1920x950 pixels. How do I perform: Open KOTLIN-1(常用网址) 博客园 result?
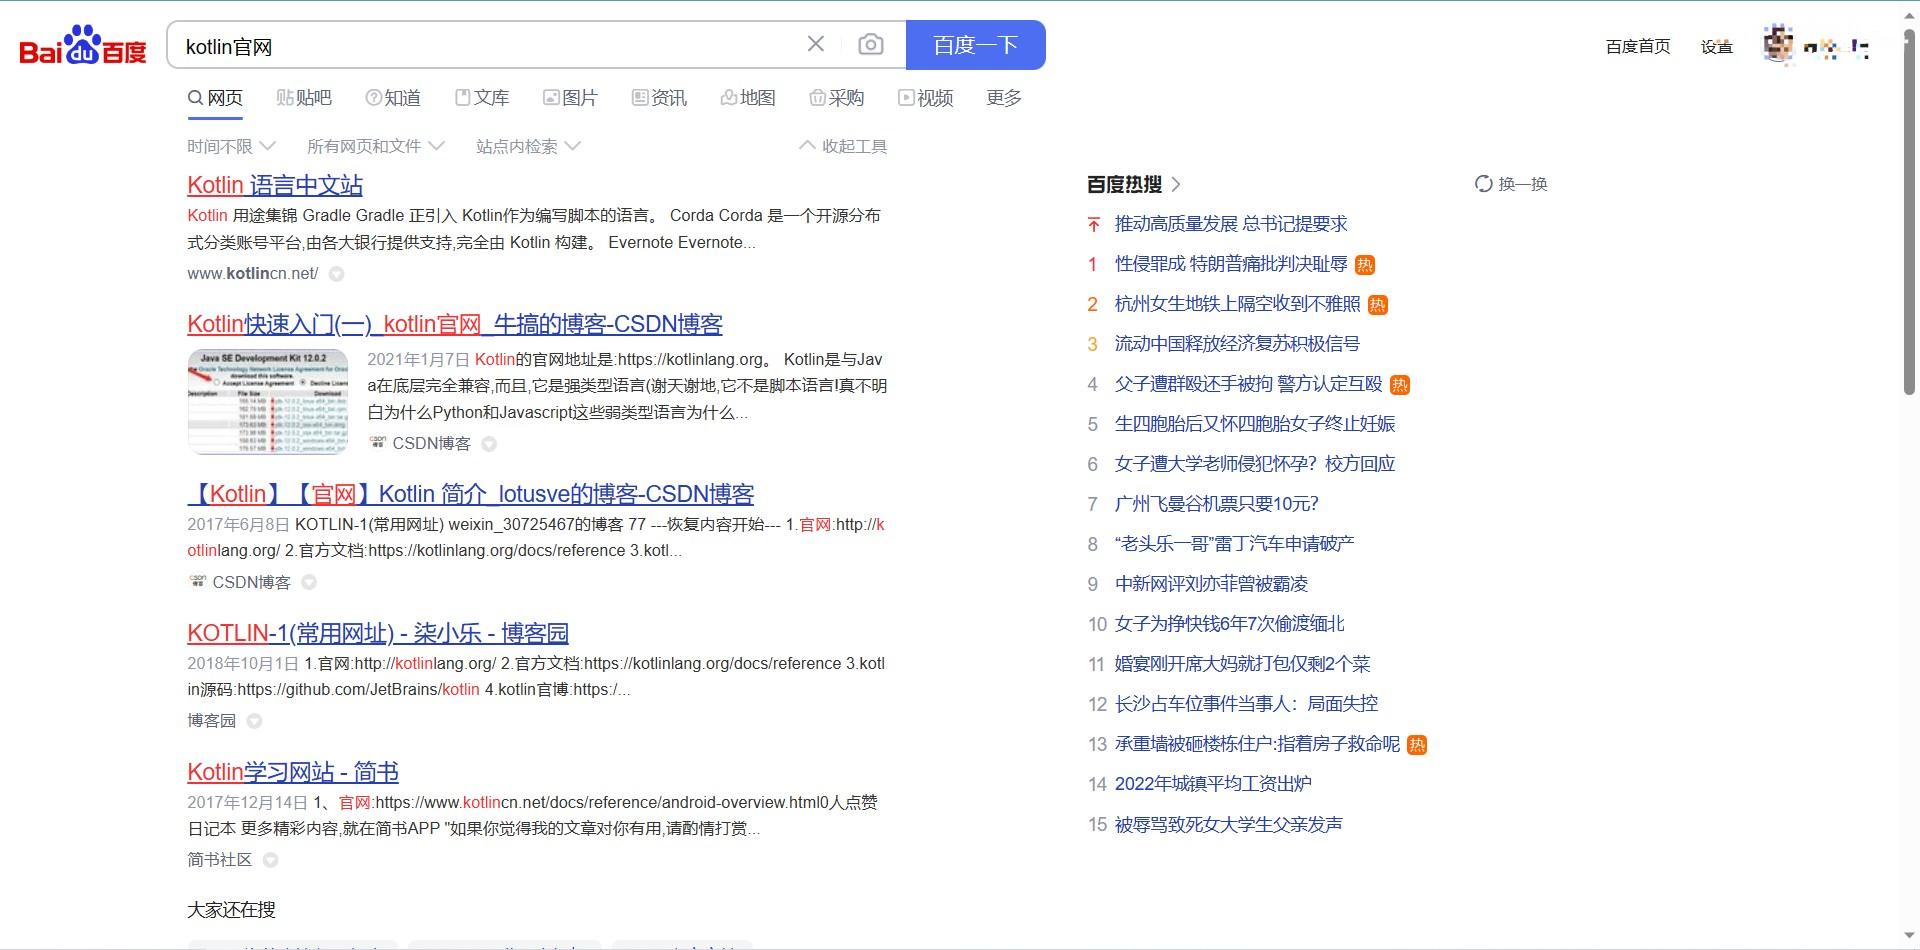[378, 633]
